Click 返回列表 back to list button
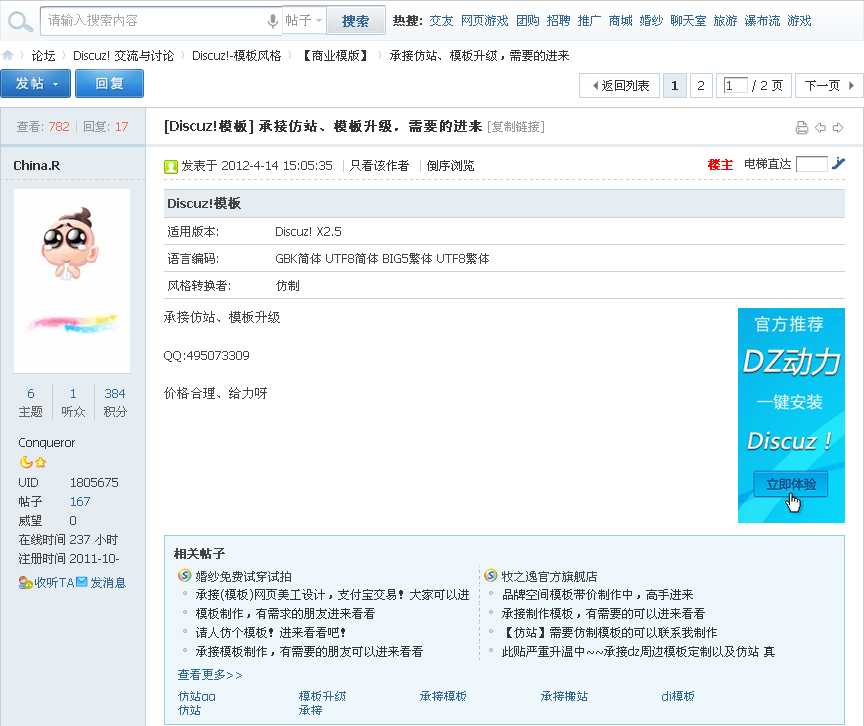Image resolution: width=864 pixels, height=726 pixels. coord(619,86)
